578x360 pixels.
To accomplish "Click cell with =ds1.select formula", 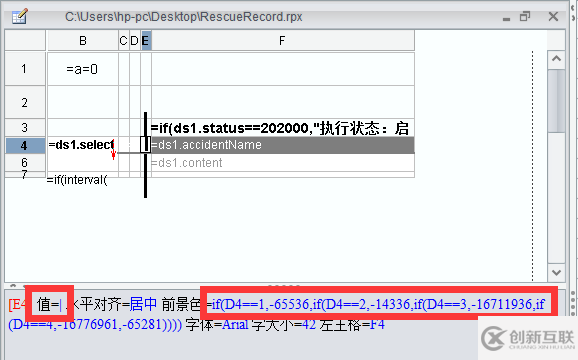I will (83, 145).
